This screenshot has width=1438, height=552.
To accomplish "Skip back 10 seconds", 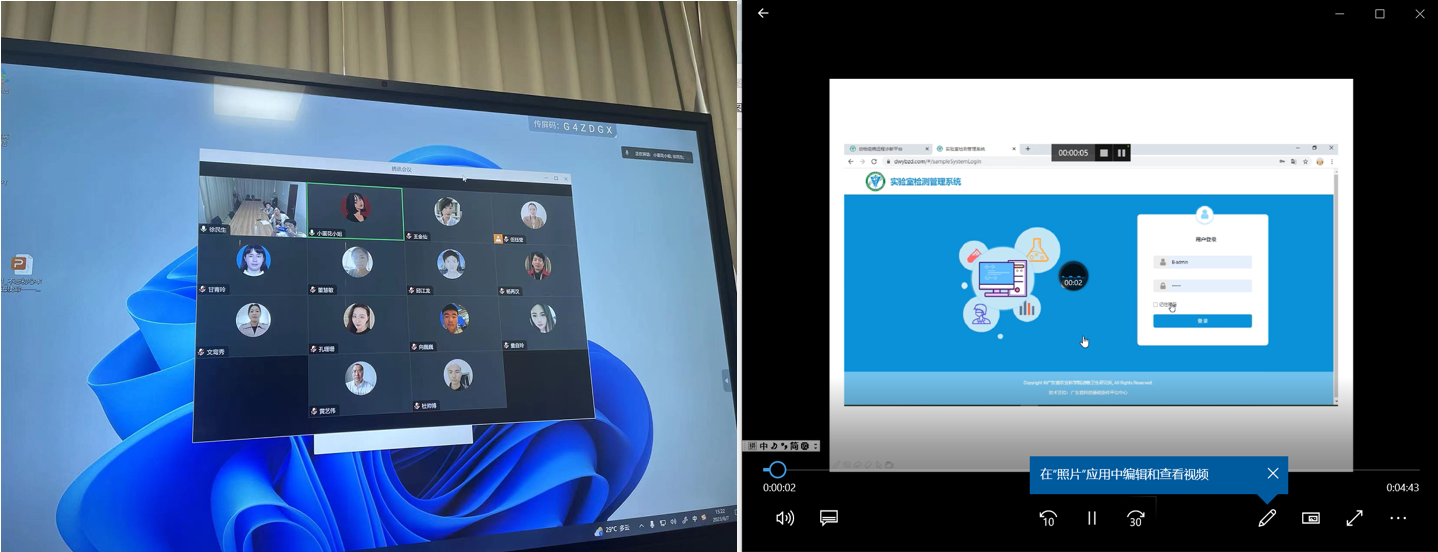I will [x=1048, y=518].
